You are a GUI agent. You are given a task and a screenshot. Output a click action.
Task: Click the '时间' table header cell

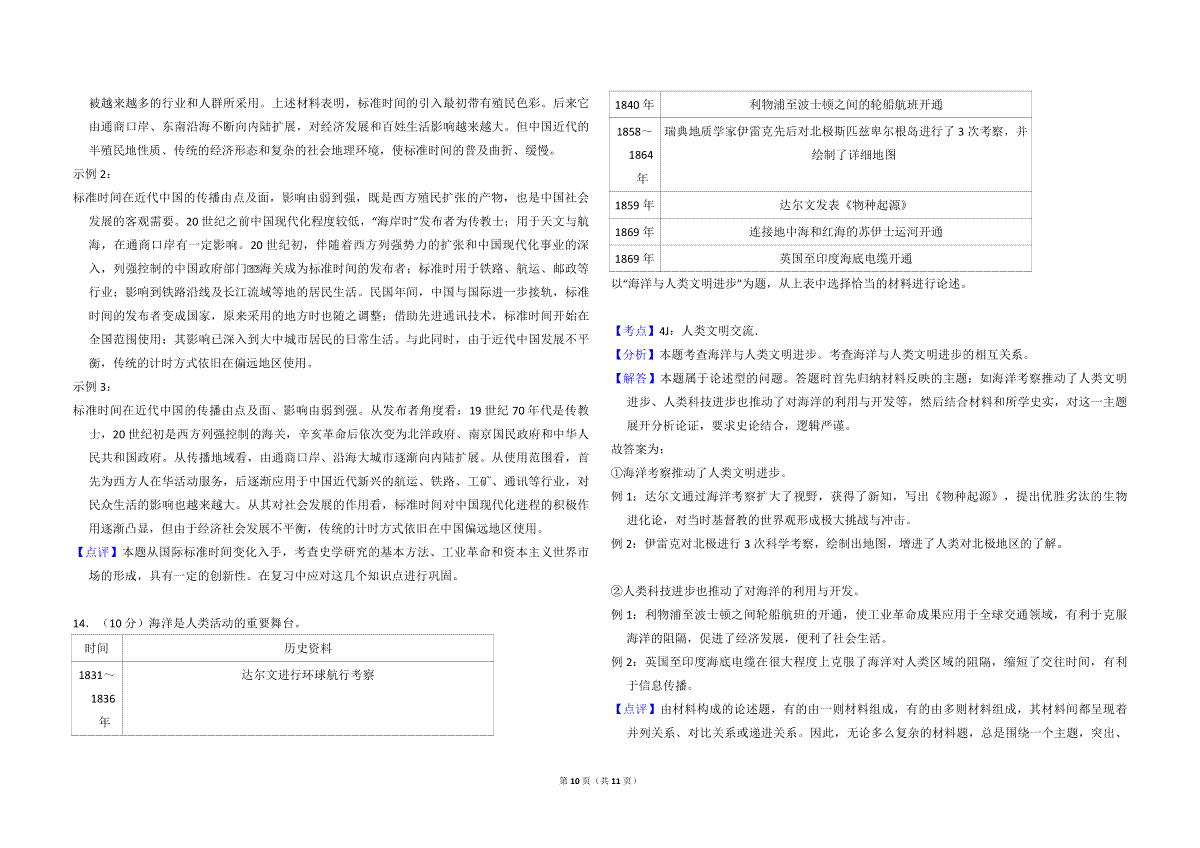click(x=96, y=649)
